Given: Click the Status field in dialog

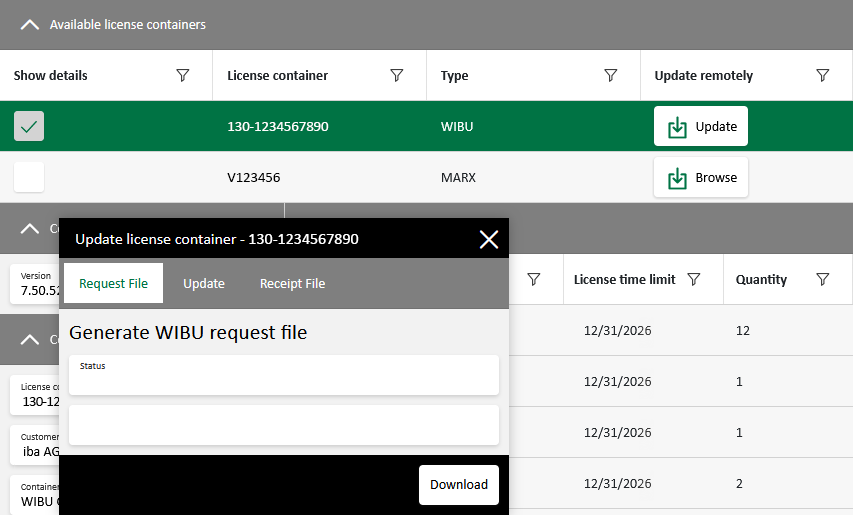Looking at the screenshot, I should click(x=283, y=376).
